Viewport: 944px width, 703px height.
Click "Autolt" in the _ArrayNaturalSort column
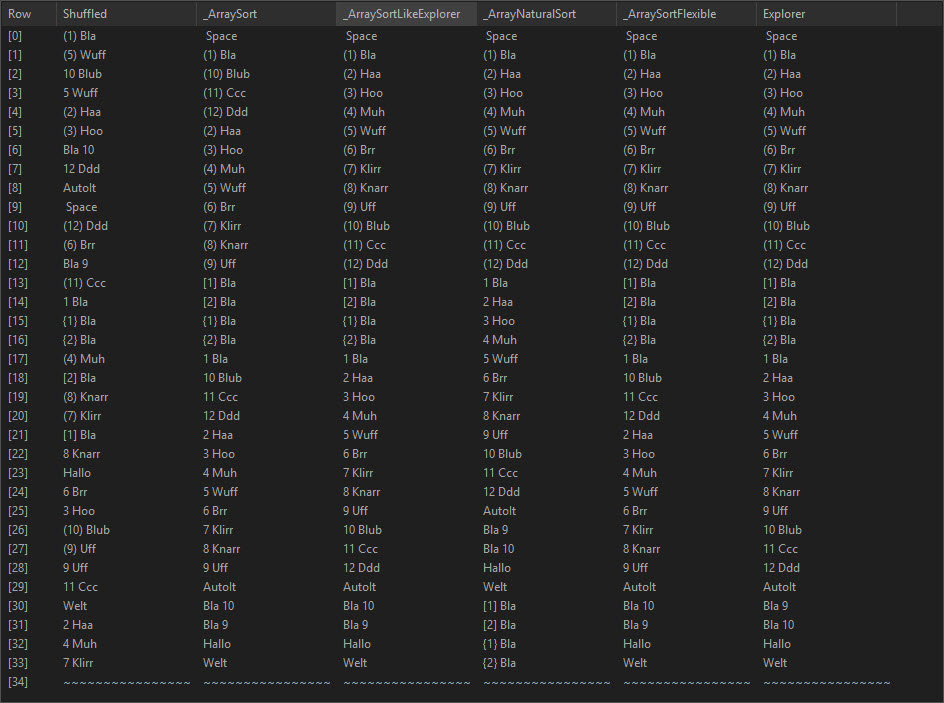[499, 511]
